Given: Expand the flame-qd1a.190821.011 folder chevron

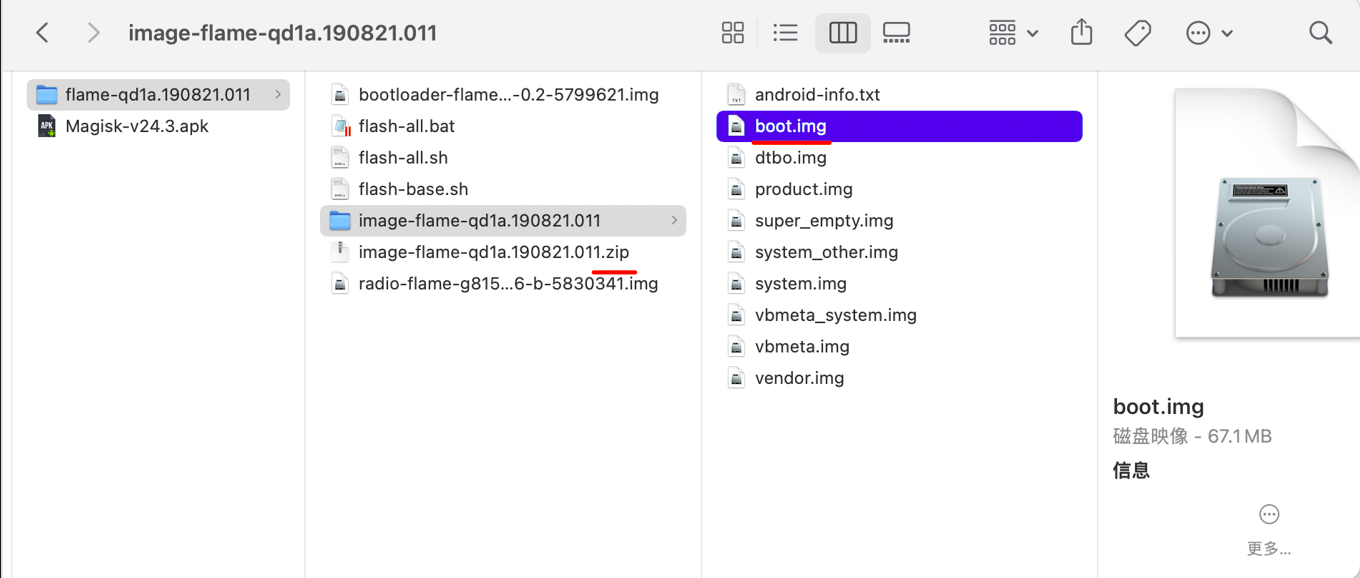Looking at the screenshot, I should coord(278,95).
